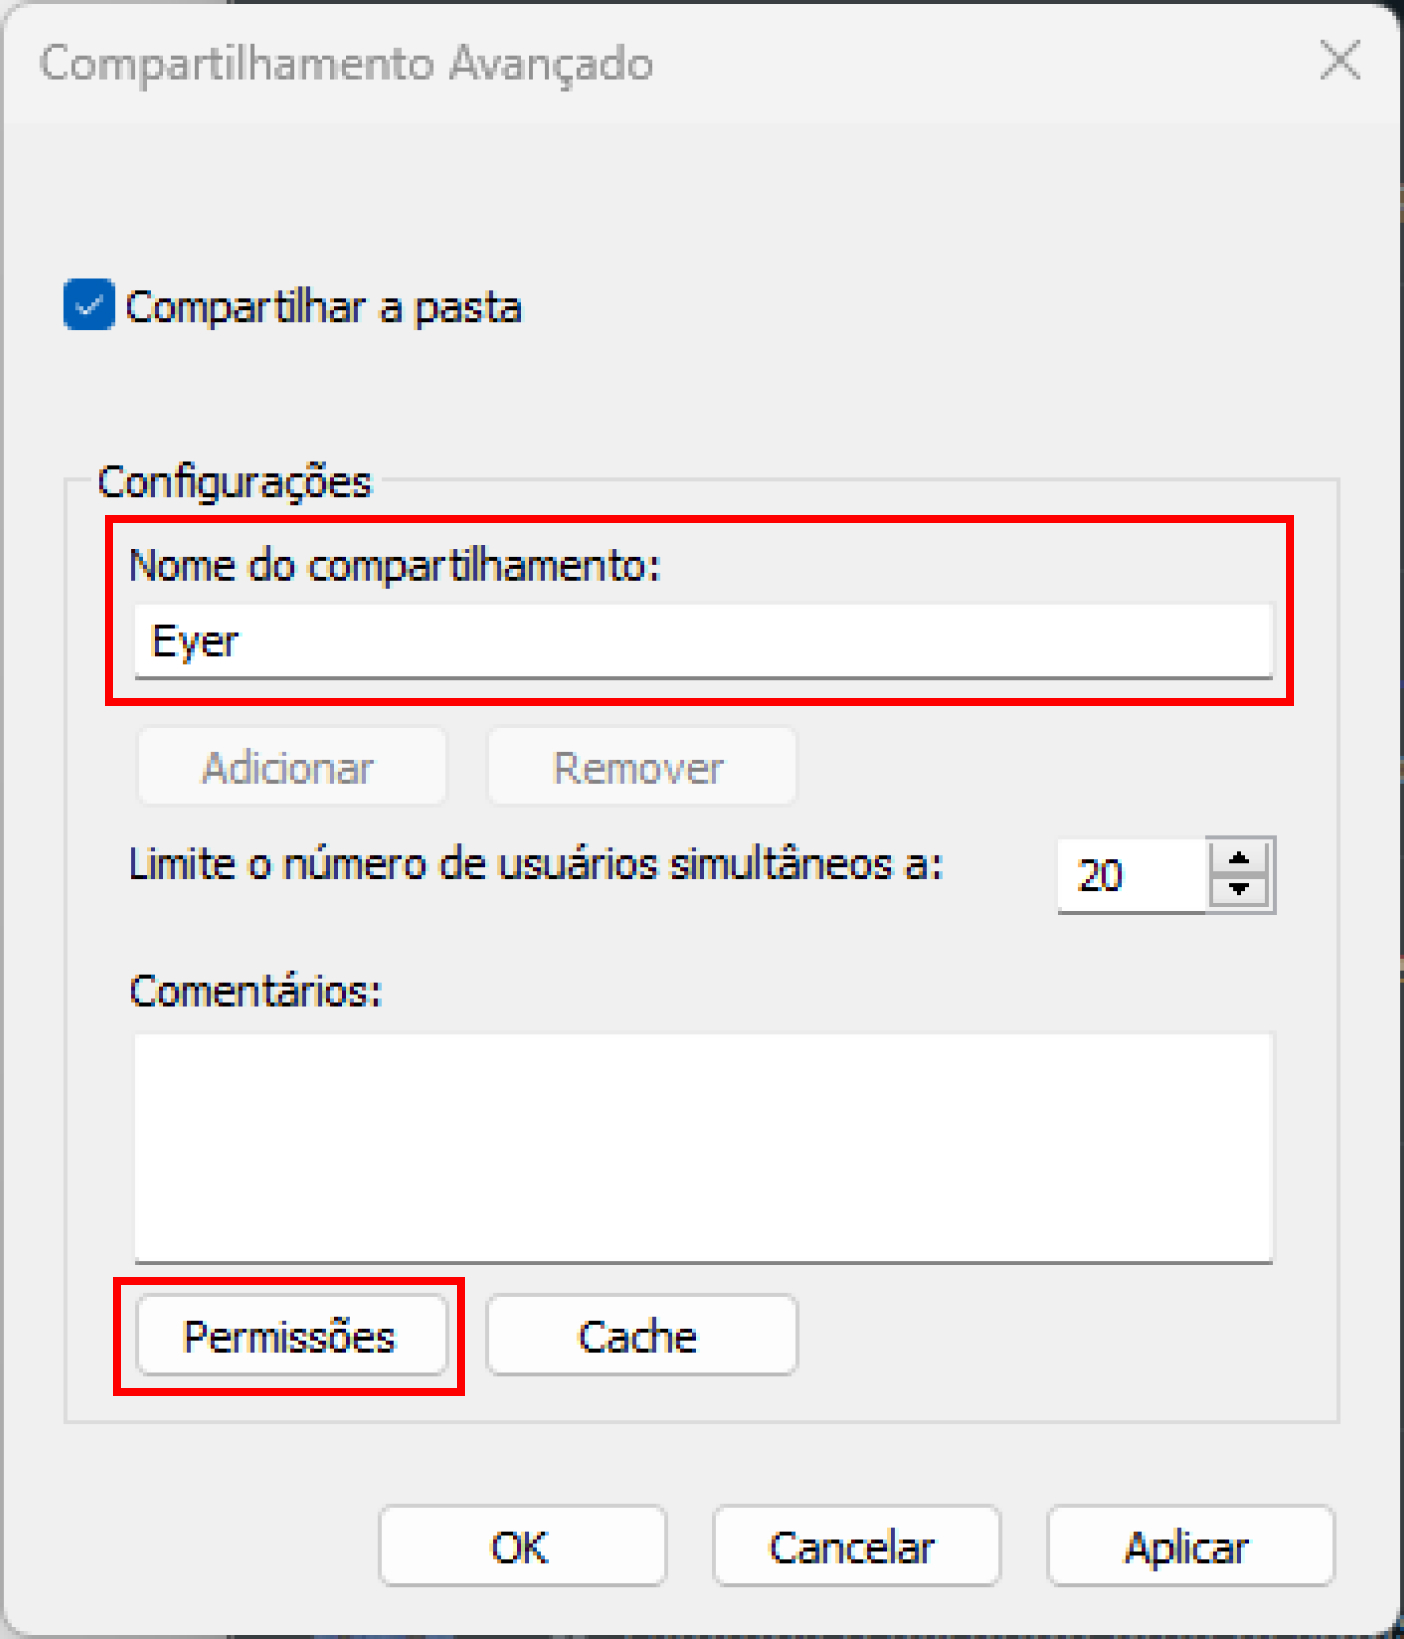1404x1639 pixels.
Task: Open the Cache settings
Action: [641, 1336]
